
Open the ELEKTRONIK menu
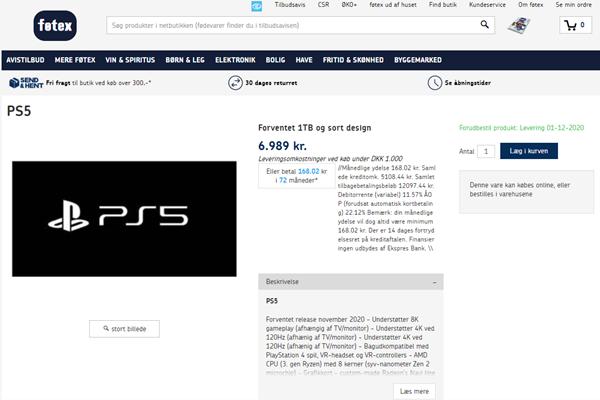tap(235, 60)
